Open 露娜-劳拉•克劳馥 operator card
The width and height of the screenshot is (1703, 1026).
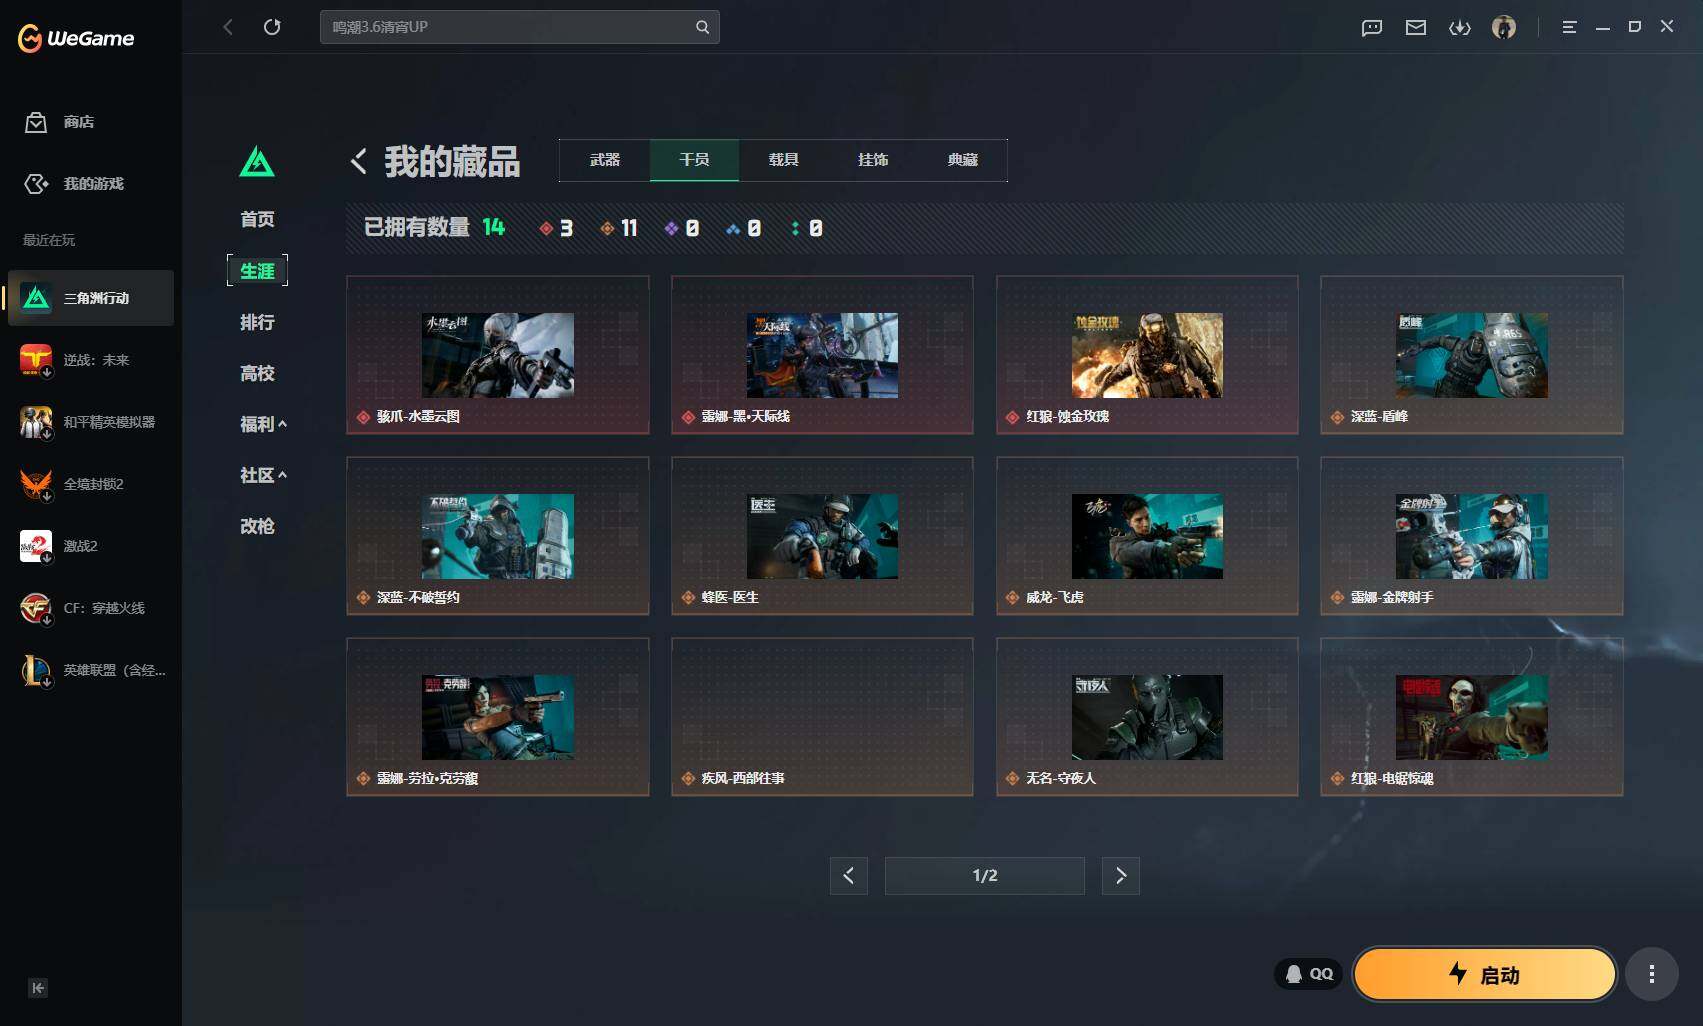498,717
